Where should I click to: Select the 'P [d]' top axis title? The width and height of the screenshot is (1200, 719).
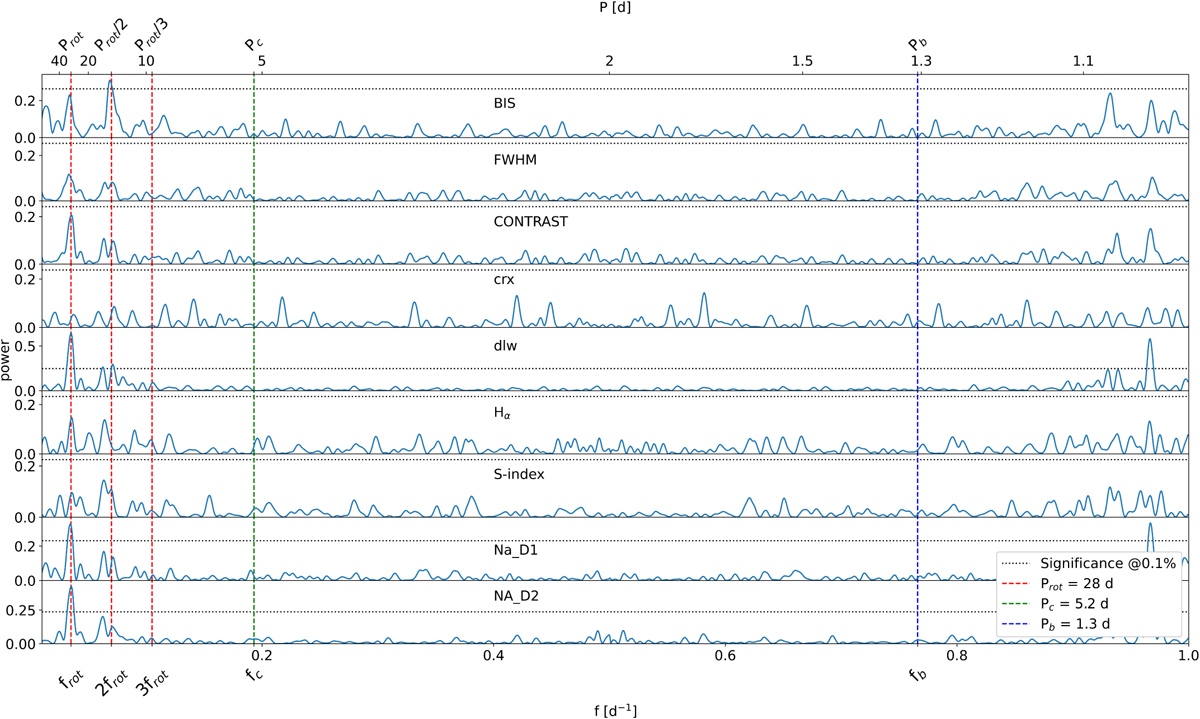coord(613,9)
